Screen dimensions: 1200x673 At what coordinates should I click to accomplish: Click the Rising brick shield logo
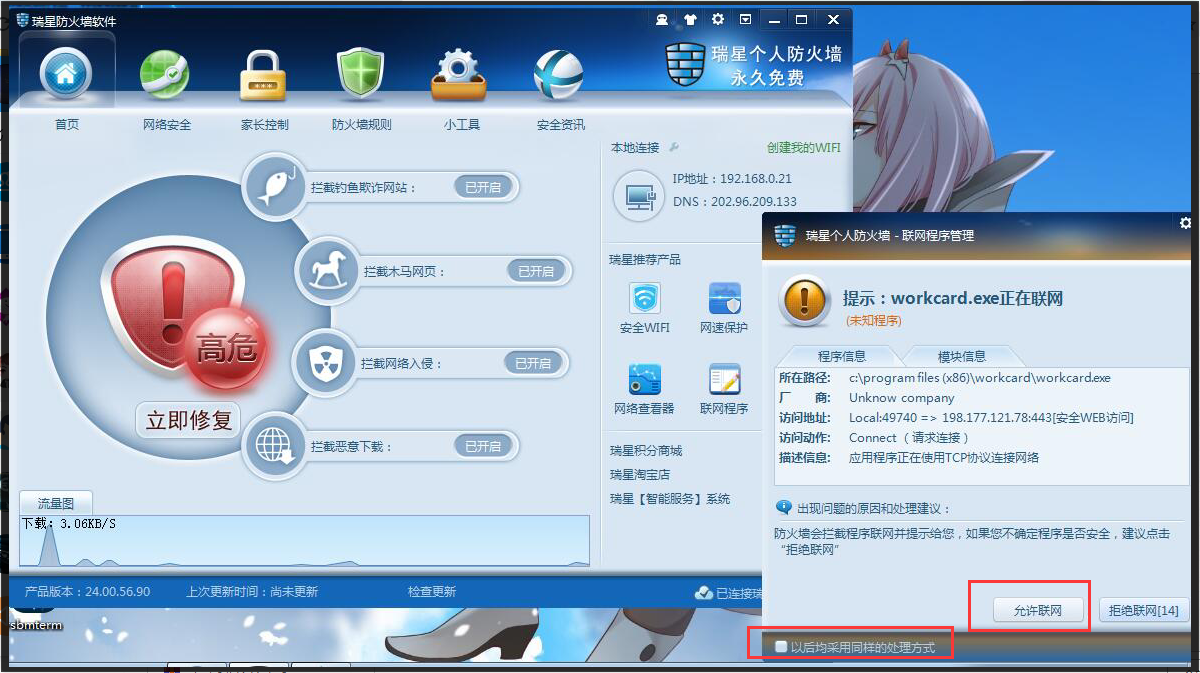(686, 63)
